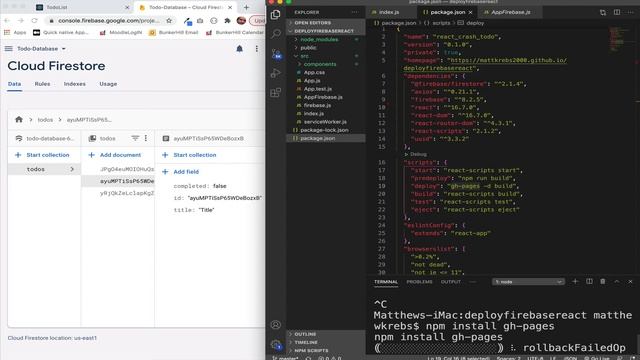The image size is (640, 360).
Task: Click Start collection in document pane
Action: point(189,155)
